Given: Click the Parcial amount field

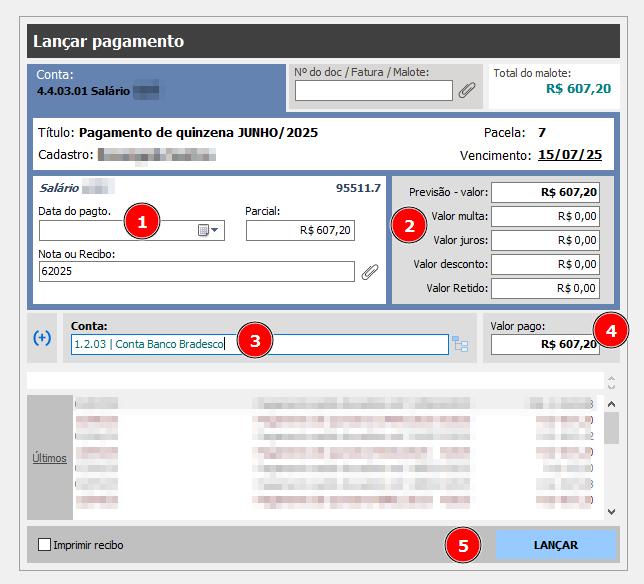Looking at the screenshot, I should [x=300, y=231].
